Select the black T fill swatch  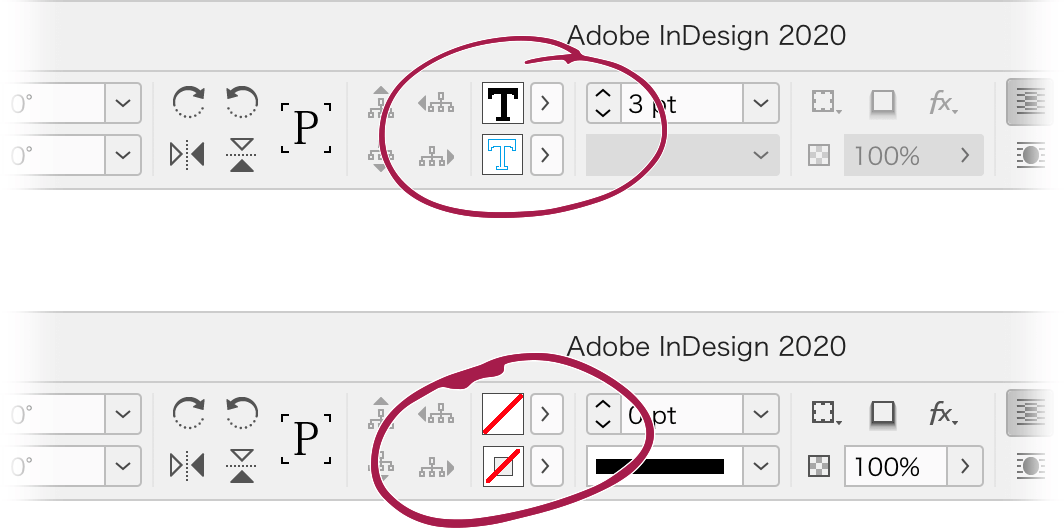(x=503, y=103)
